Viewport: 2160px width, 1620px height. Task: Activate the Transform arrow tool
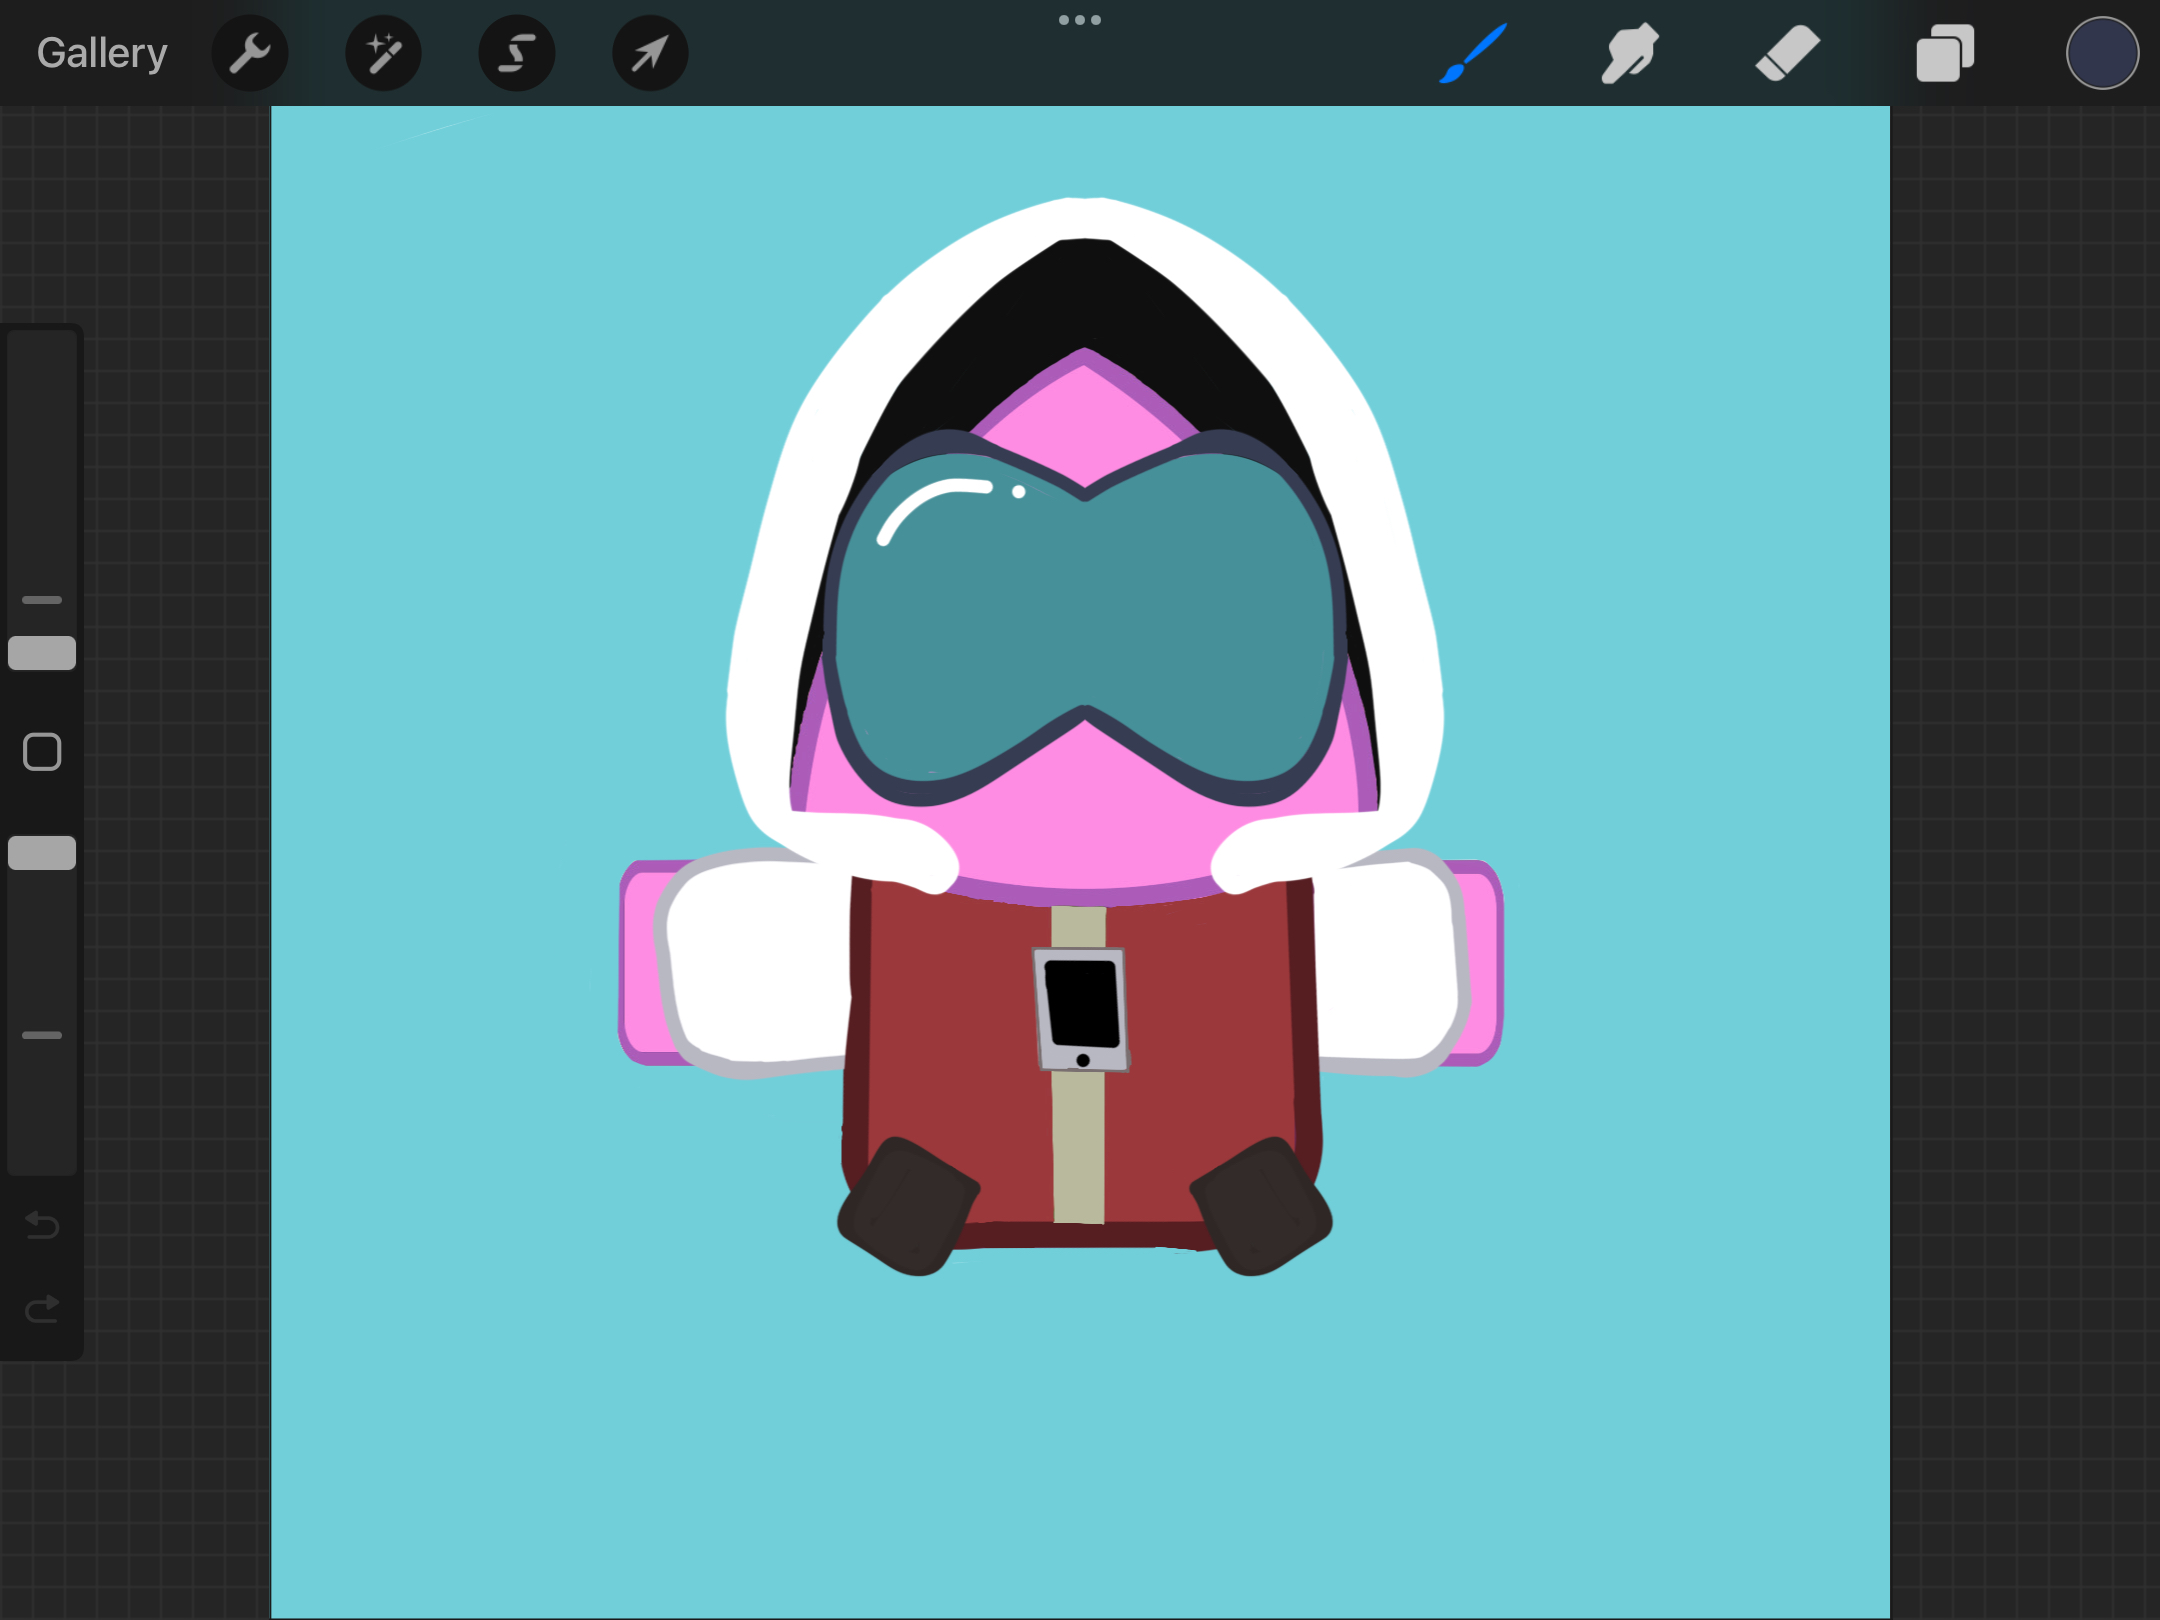[650, 53]
